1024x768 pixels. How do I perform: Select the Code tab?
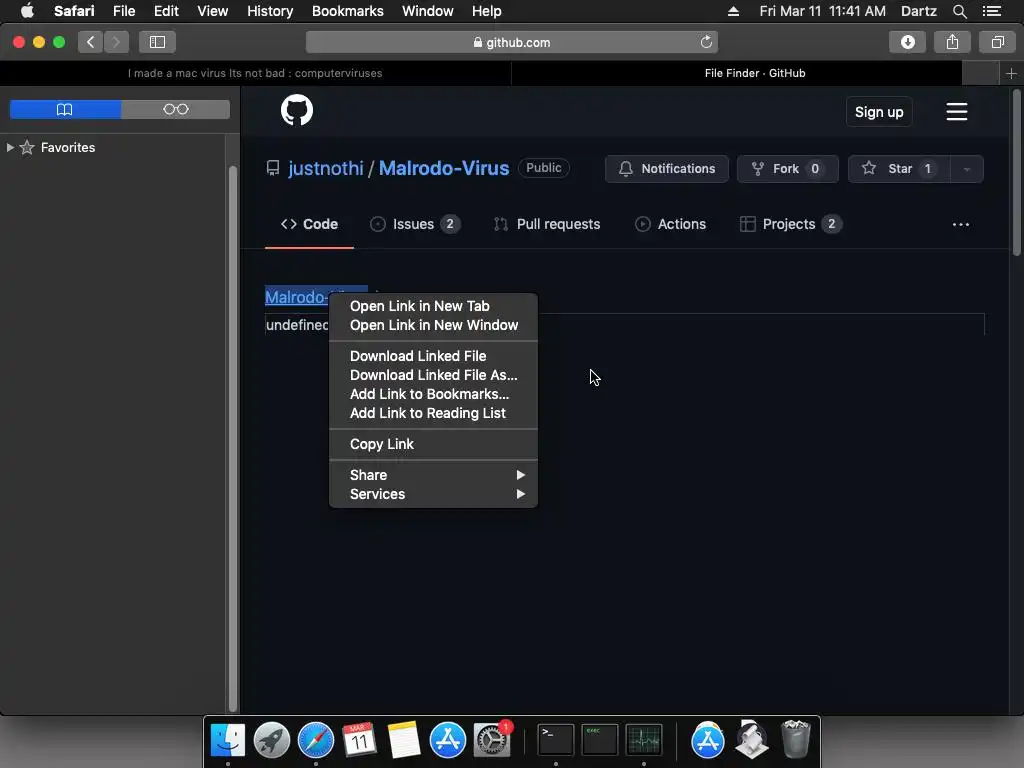tap(309, 224)
